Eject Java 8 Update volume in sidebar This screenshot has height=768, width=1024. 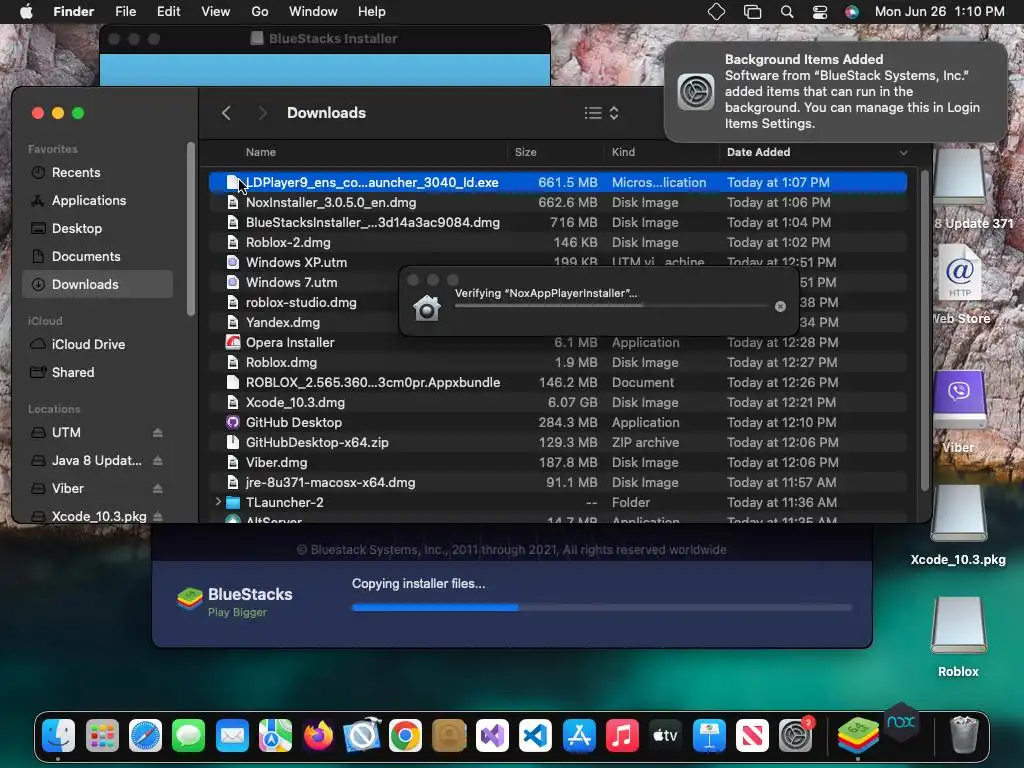[157, 460]
